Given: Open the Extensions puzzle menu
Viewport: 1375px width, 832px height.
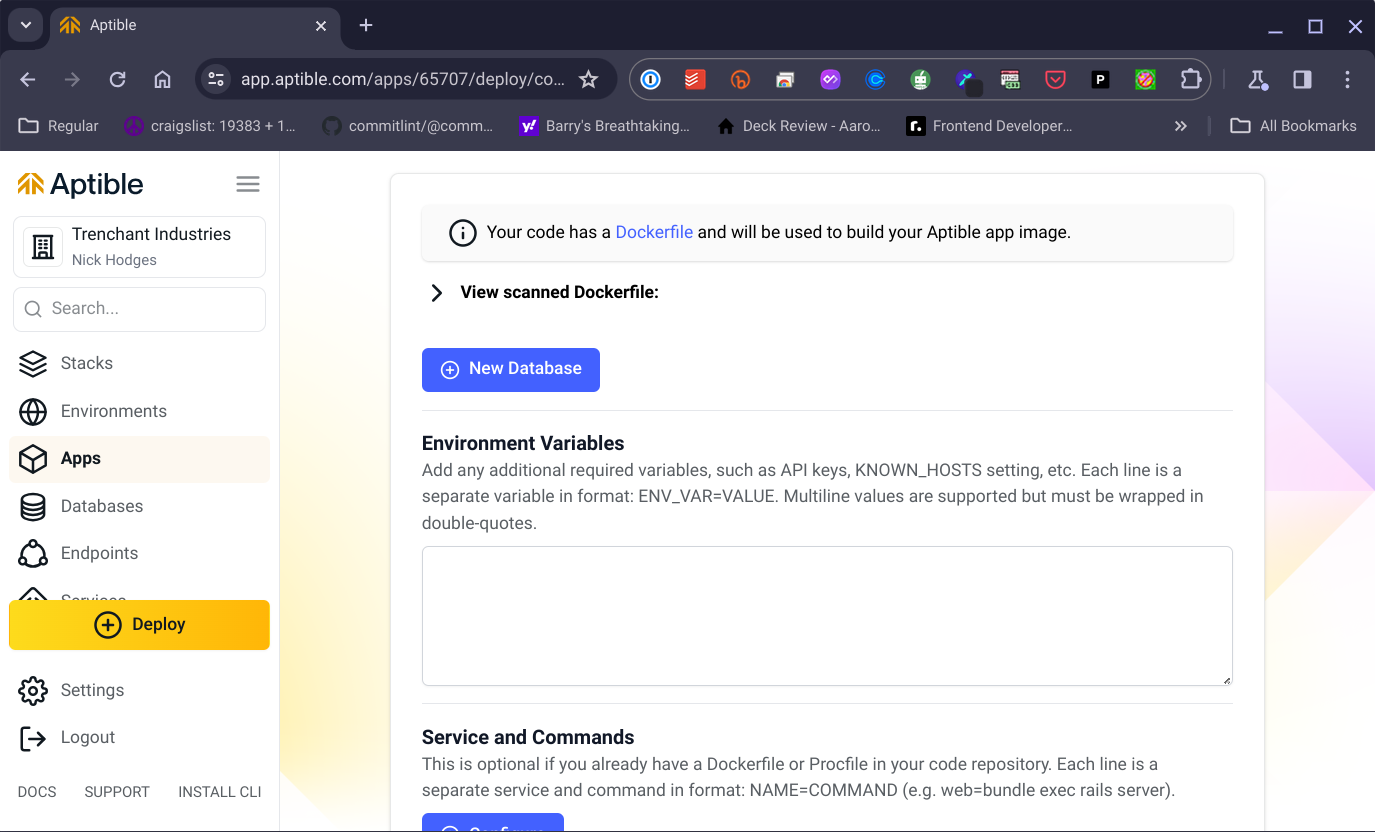Looking at the screenshot, I should (1190, 80).
